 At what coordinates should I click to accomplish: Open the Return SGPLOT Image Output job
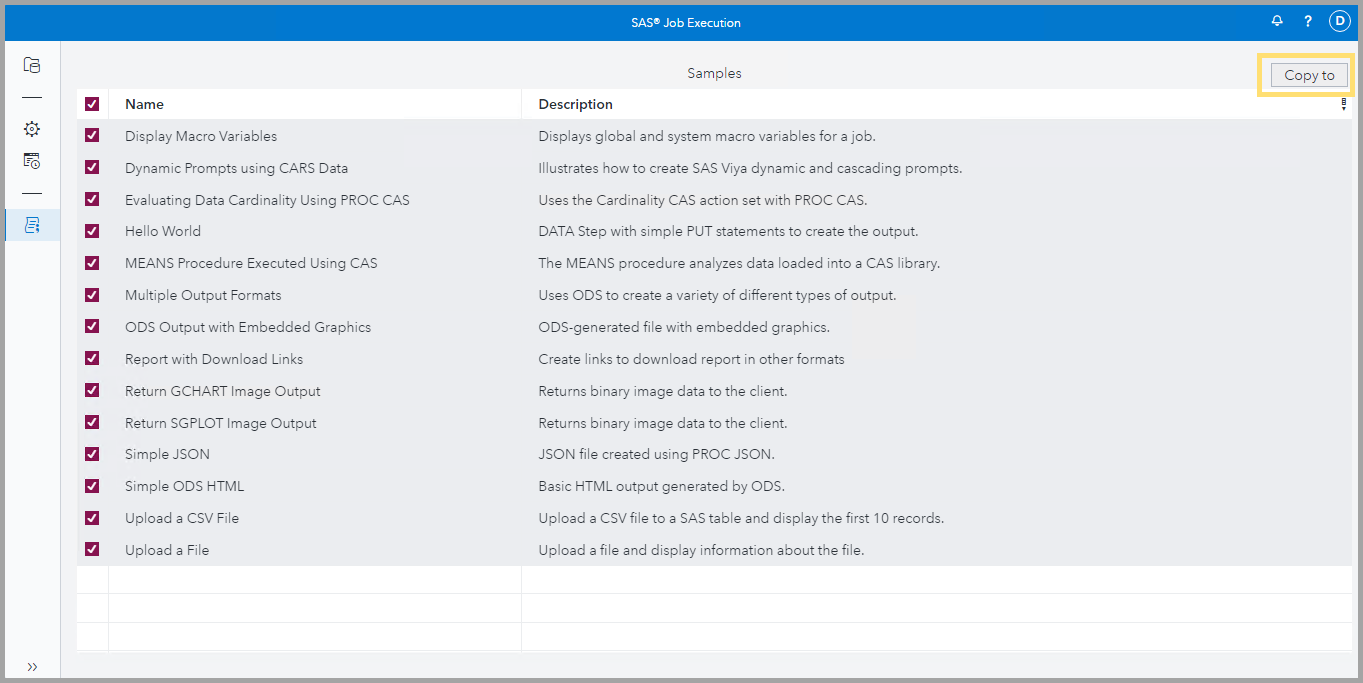(220, 422)
